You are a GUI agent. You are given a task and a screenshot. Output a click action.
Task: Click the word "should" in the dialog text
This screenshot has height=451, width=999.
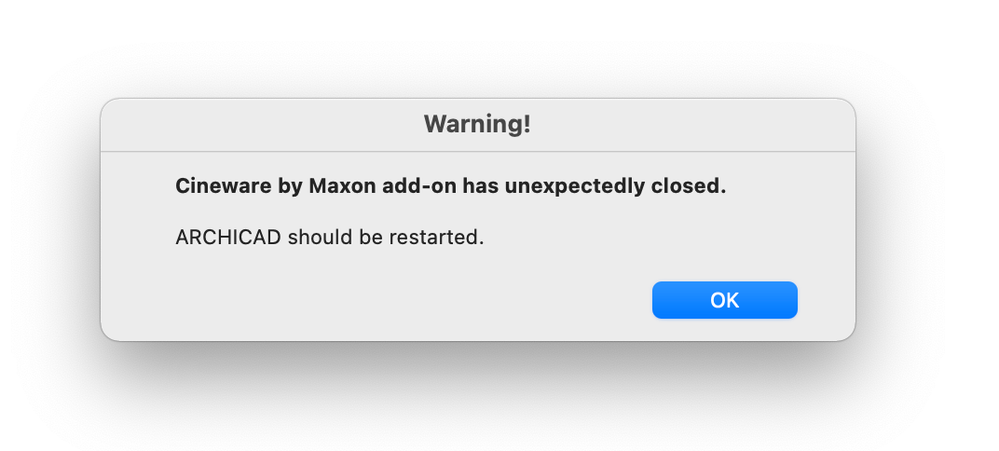pyautogui.click(x=316, y=239)
